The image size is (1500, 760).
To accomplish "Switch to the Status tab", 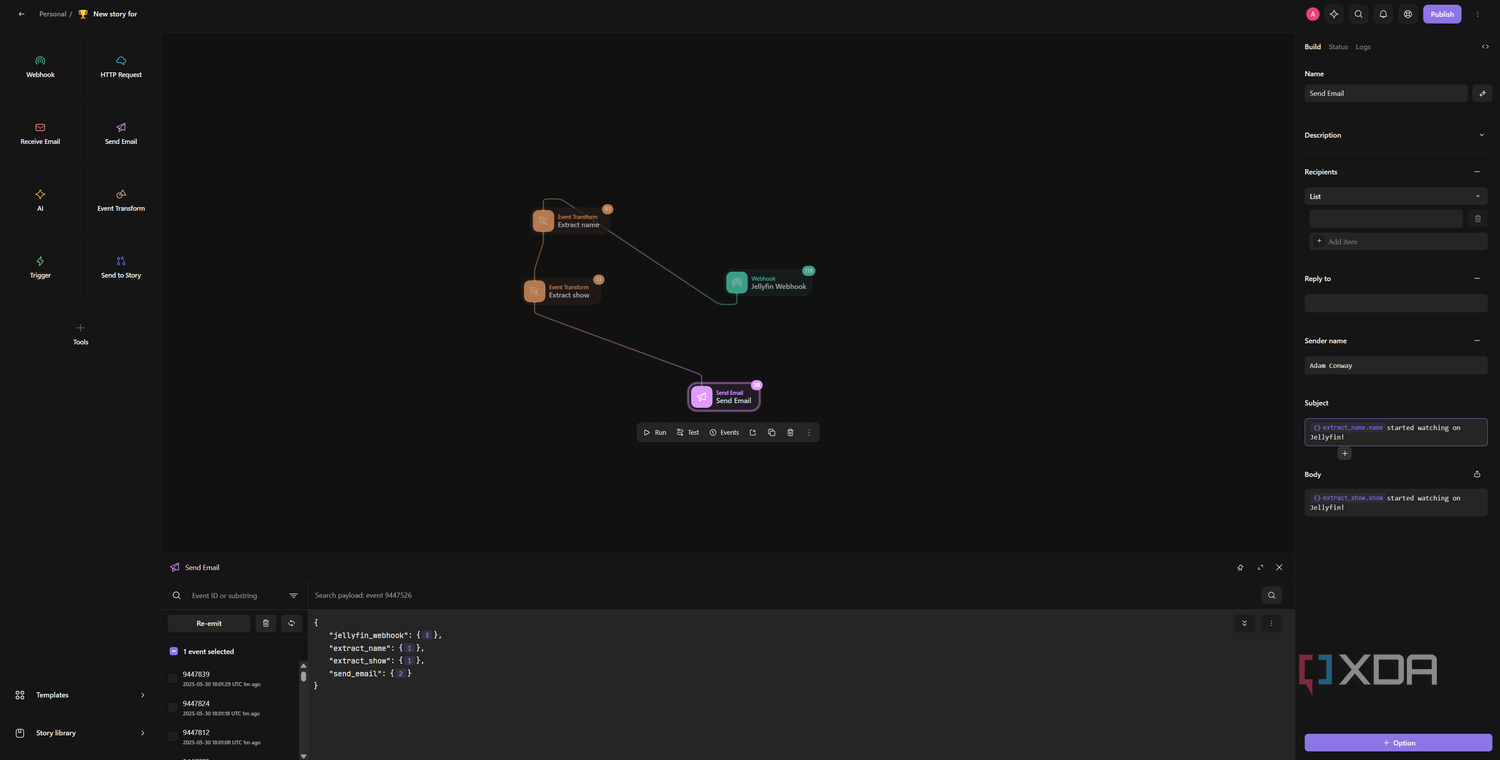I will tap(1338, 47).
